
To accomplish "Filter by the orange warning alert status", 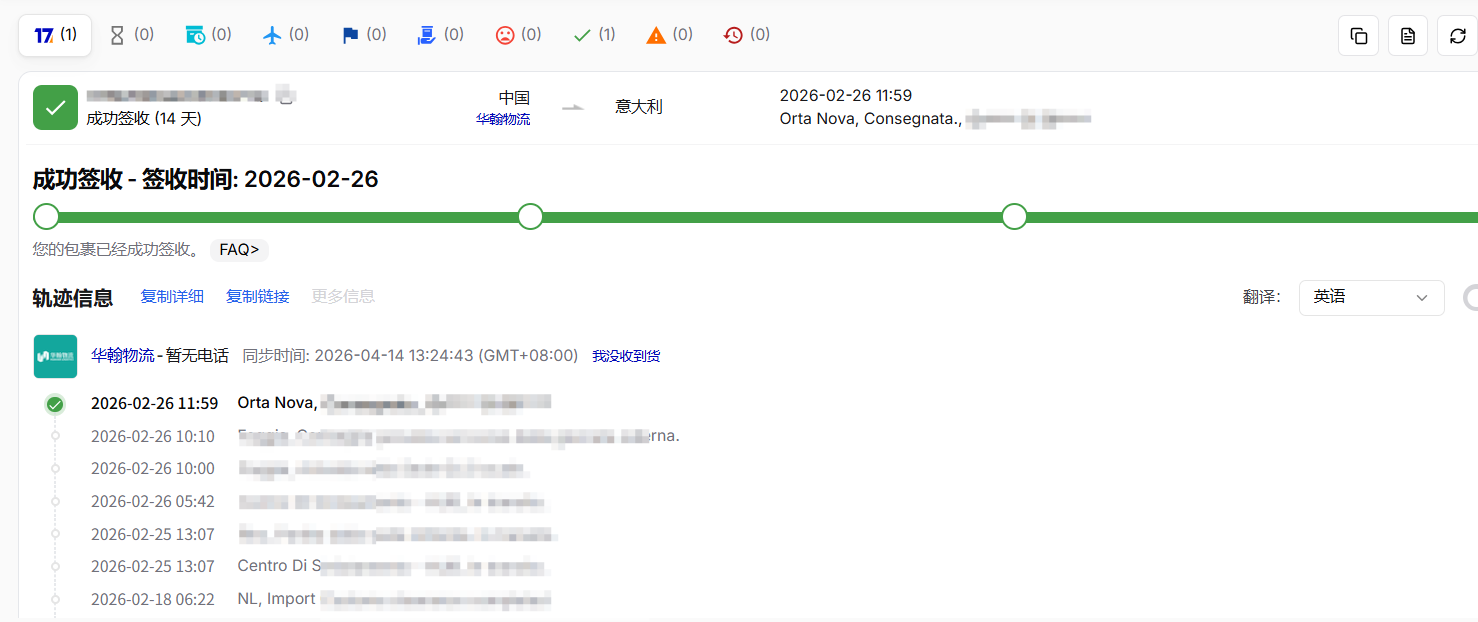I will pyautogui.click(x=669, y=35).
